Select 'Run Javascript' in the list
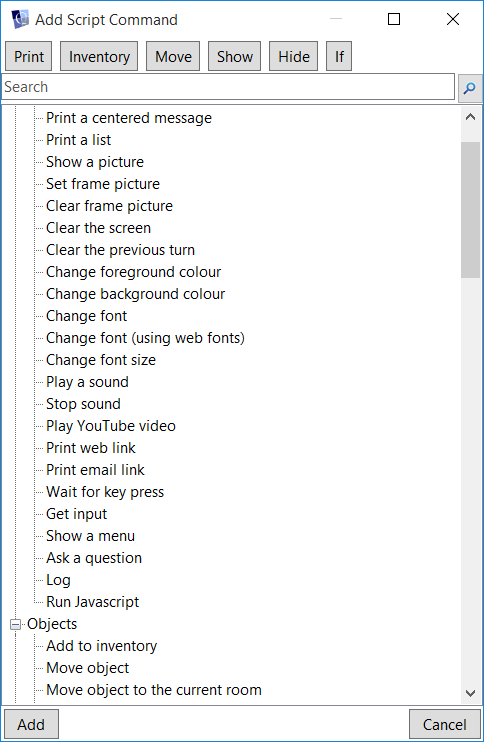484x742 pixels. pyautogui.click(x=93, y=602)
